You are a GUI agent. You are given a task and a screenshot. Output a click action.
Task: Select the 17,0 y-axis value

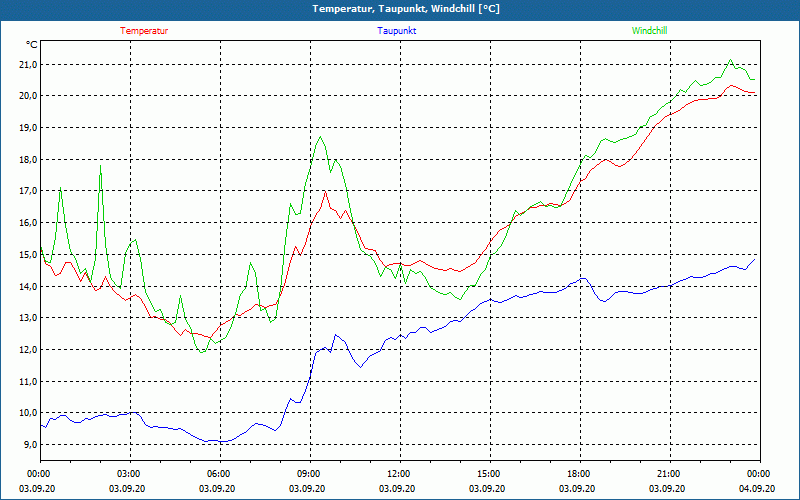28,191
